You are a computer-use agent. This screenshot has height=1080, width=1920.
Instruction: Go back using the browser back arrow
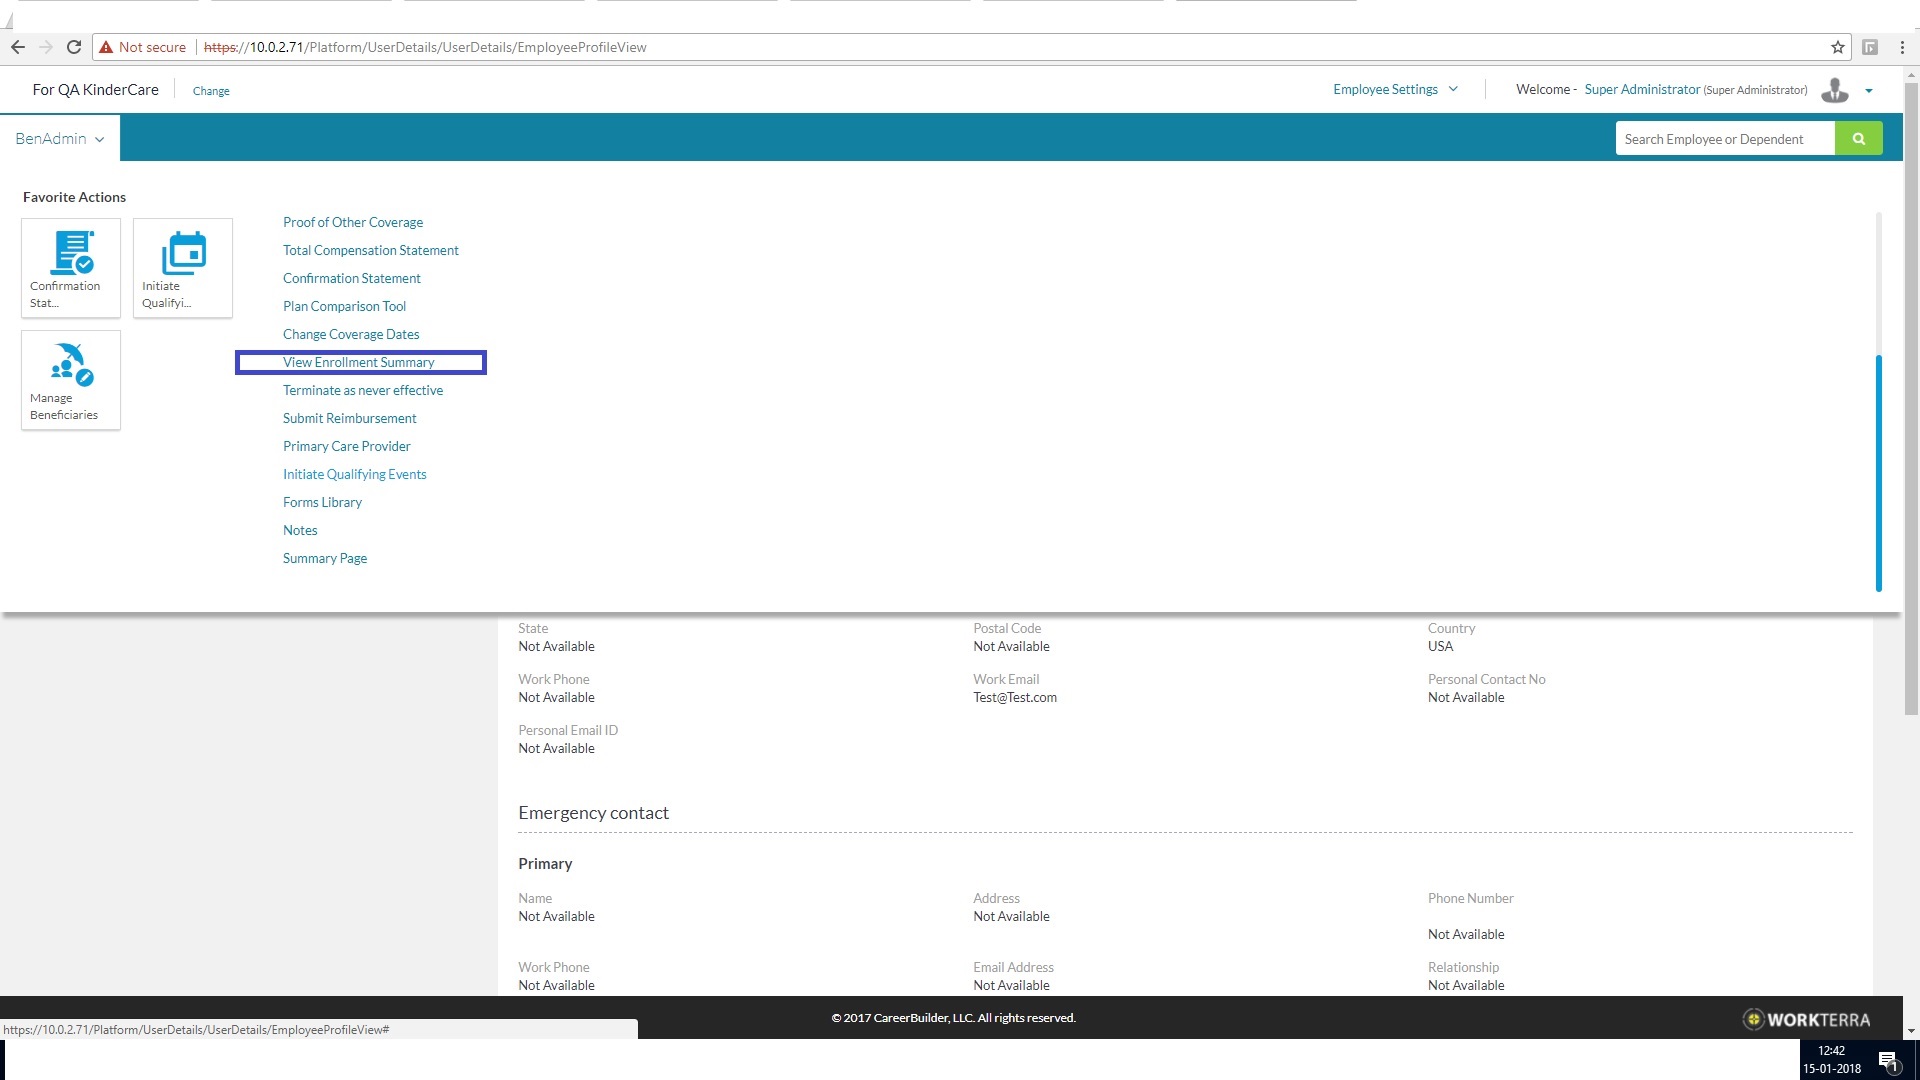click(18, 47)
